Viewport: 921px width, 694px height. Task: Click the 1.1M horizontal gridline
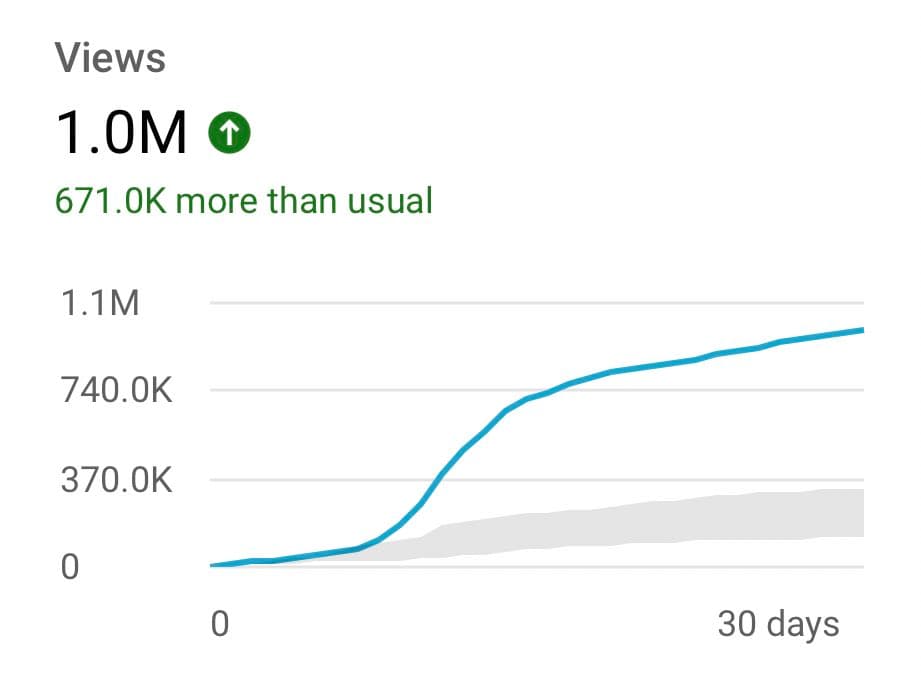tap(537, 303)
